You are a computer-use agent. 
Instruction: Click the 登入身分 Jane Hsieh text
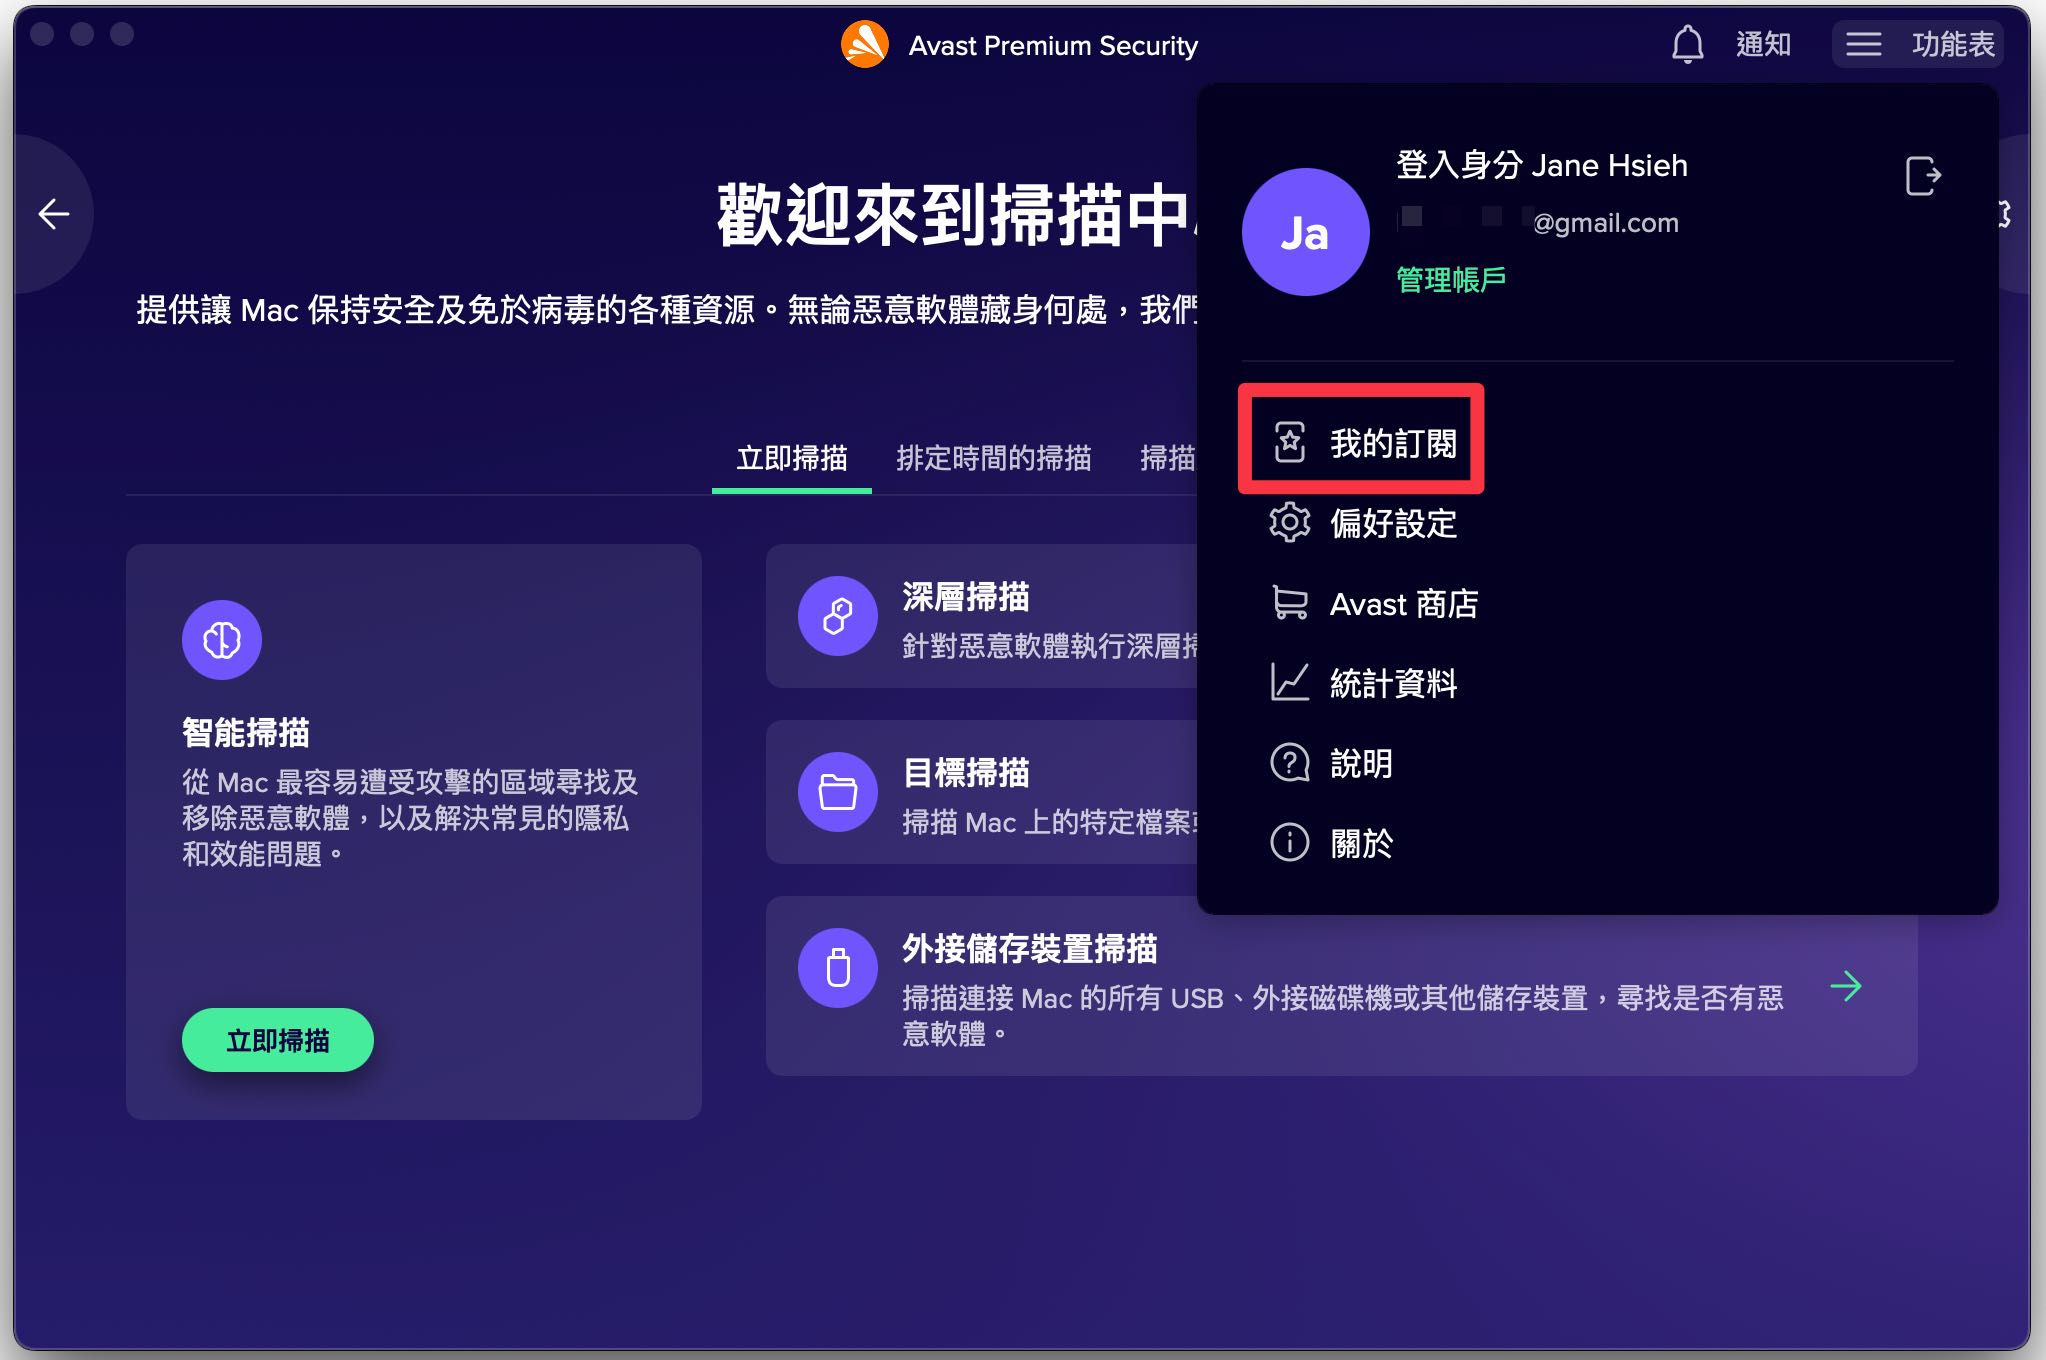point(1542,165)
